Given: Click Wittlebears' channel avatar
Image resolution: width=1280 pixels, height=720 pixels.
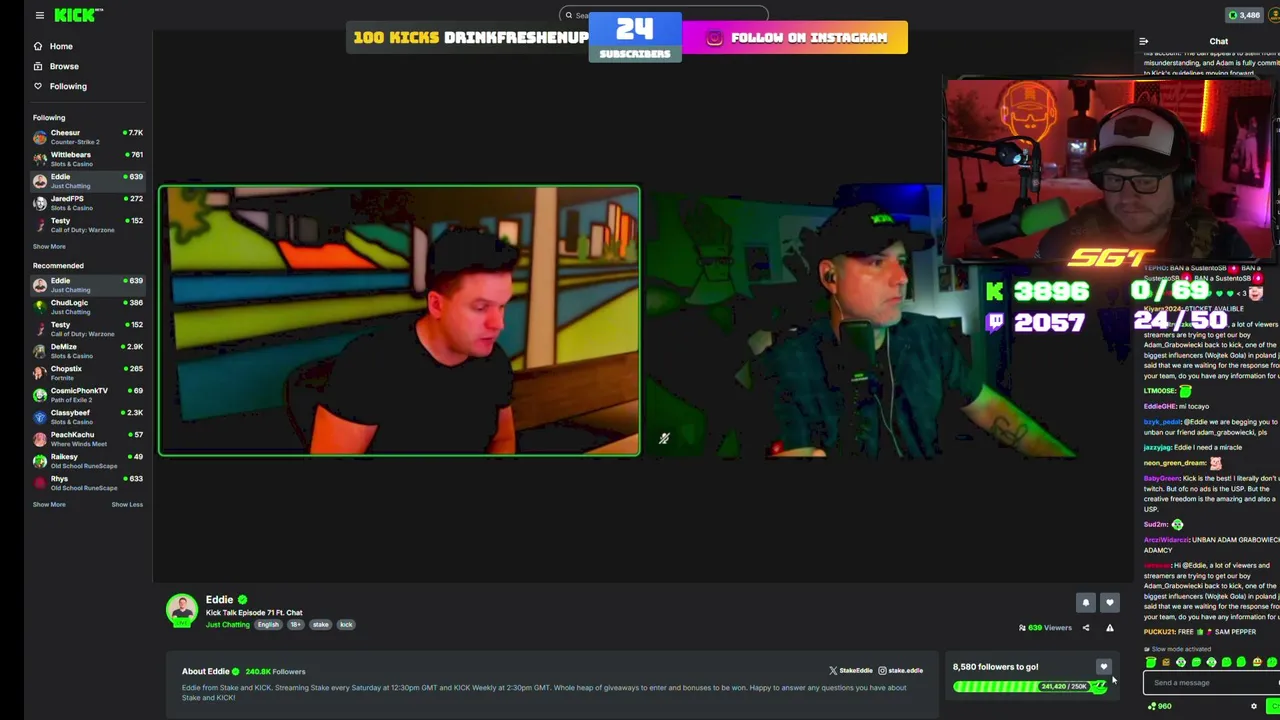Looking at the screenshot, I should tap(39, 159).
